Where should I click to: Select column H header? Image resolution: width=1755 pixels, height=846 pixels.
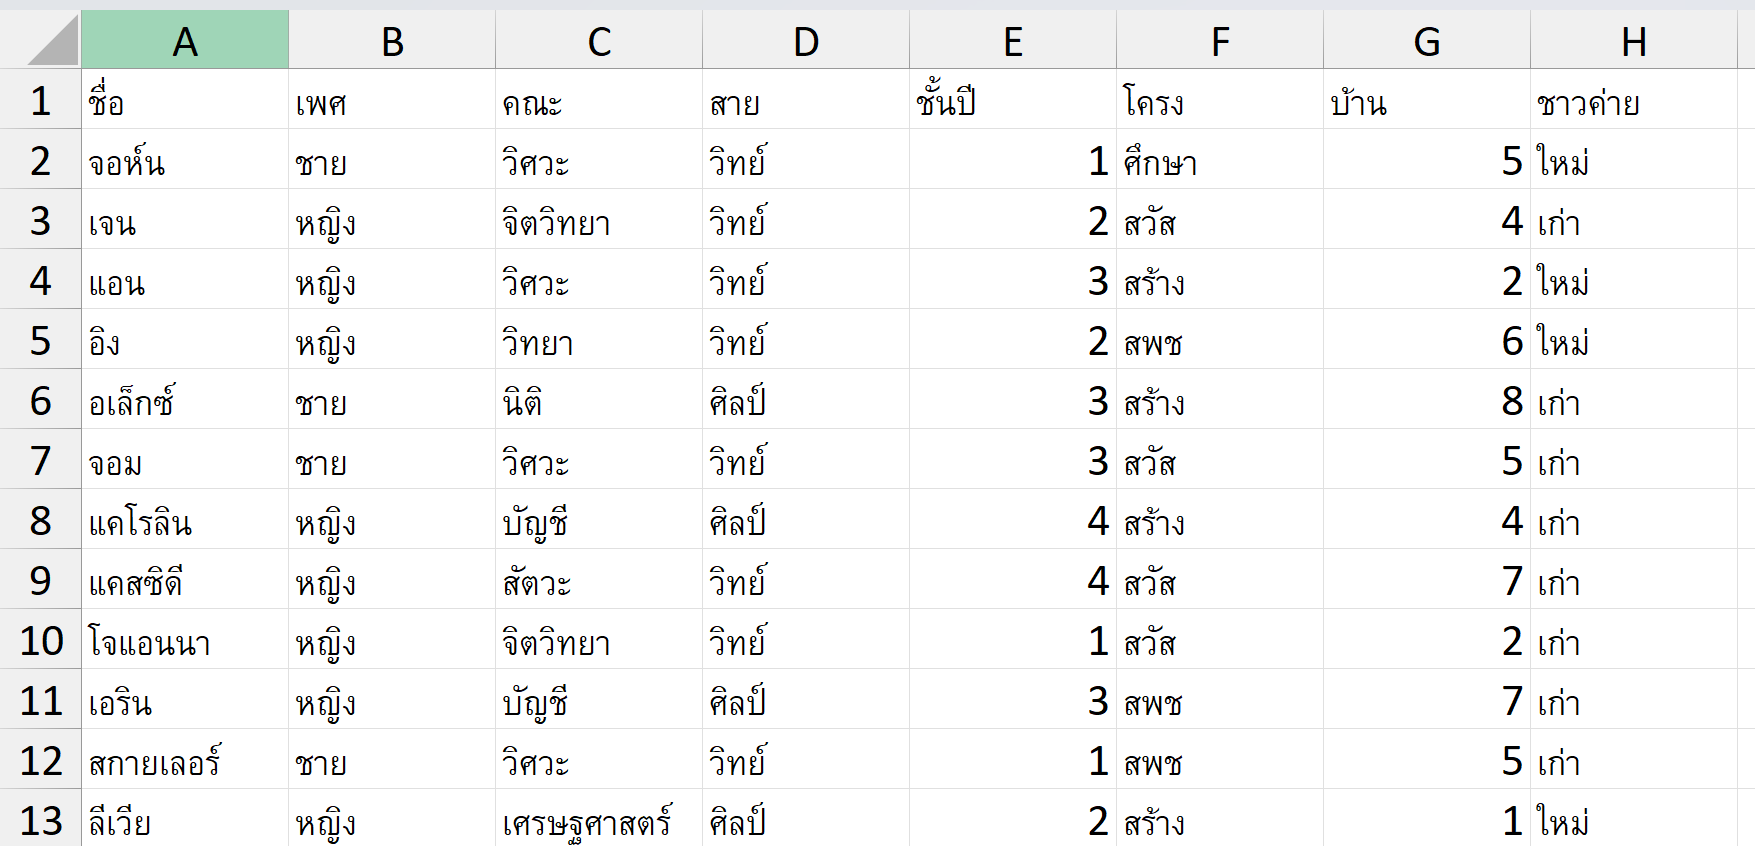tap(1634, 40)
